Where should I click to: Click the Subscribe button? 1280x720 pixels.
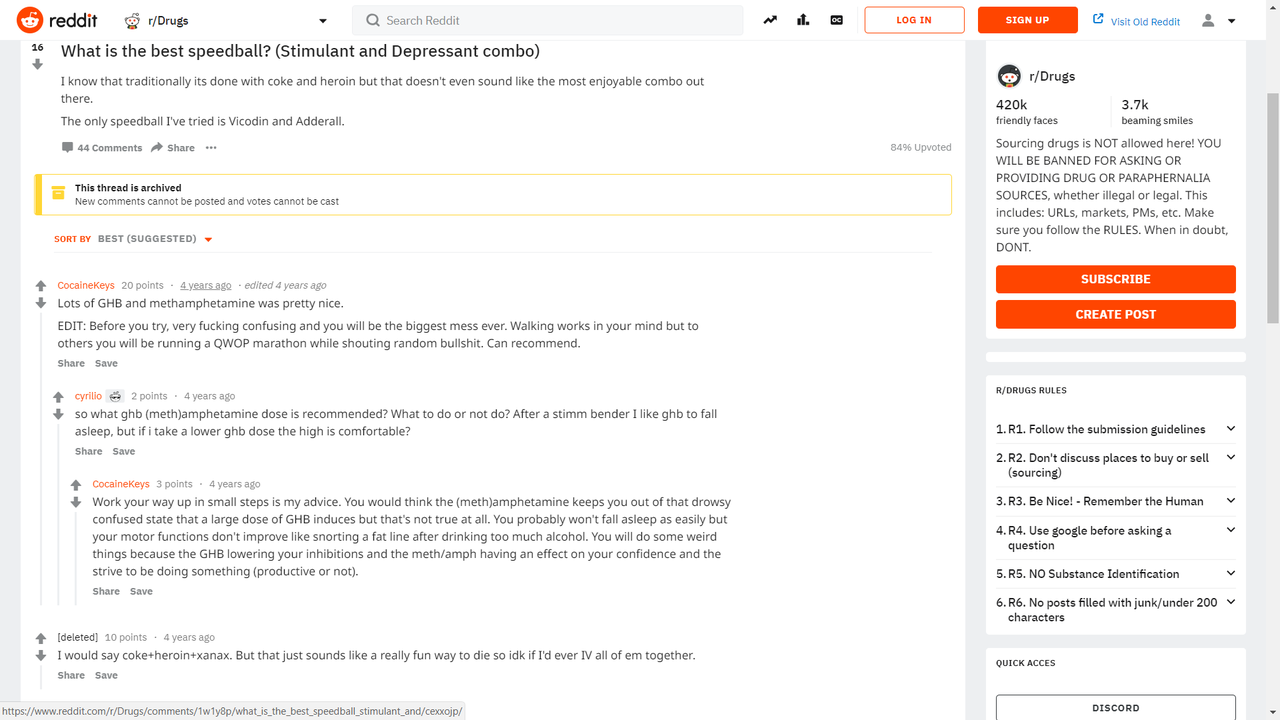[x=1116, y=279]
